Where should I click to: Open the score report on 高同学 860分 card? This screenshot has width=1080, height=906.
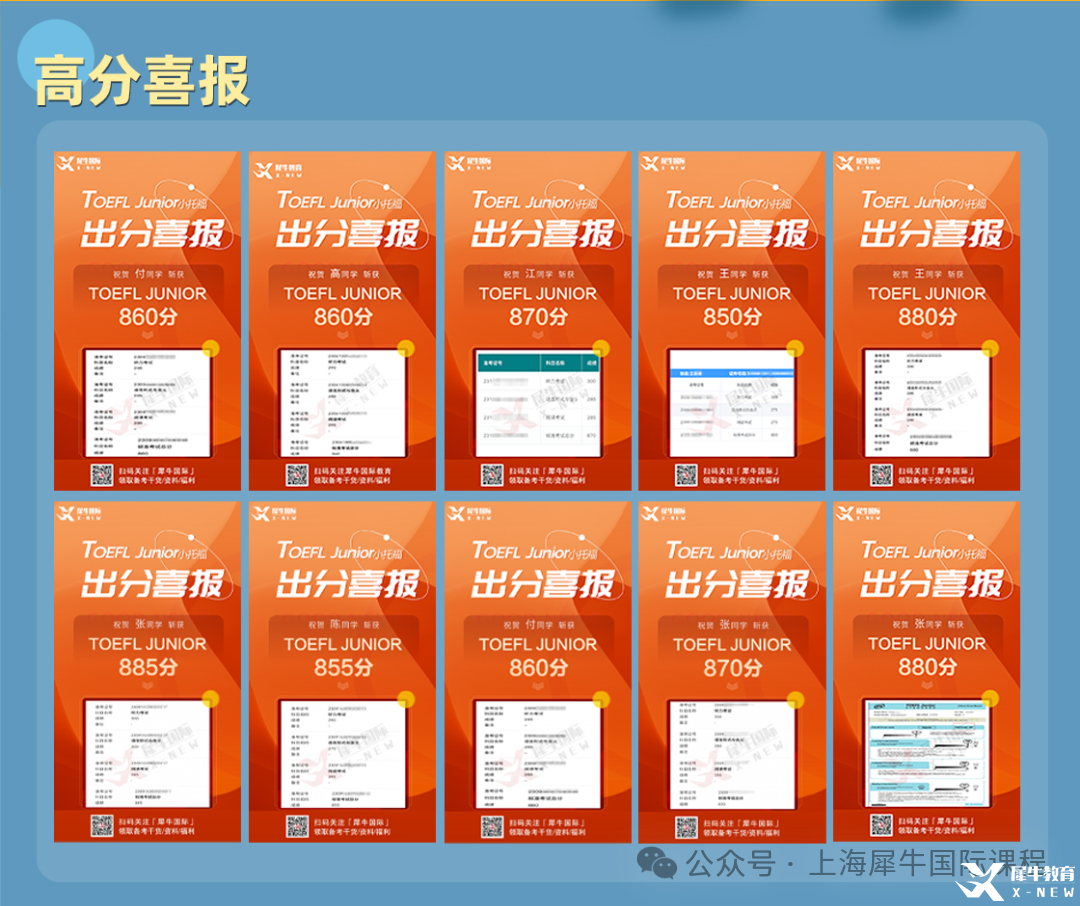coord(342,402)
